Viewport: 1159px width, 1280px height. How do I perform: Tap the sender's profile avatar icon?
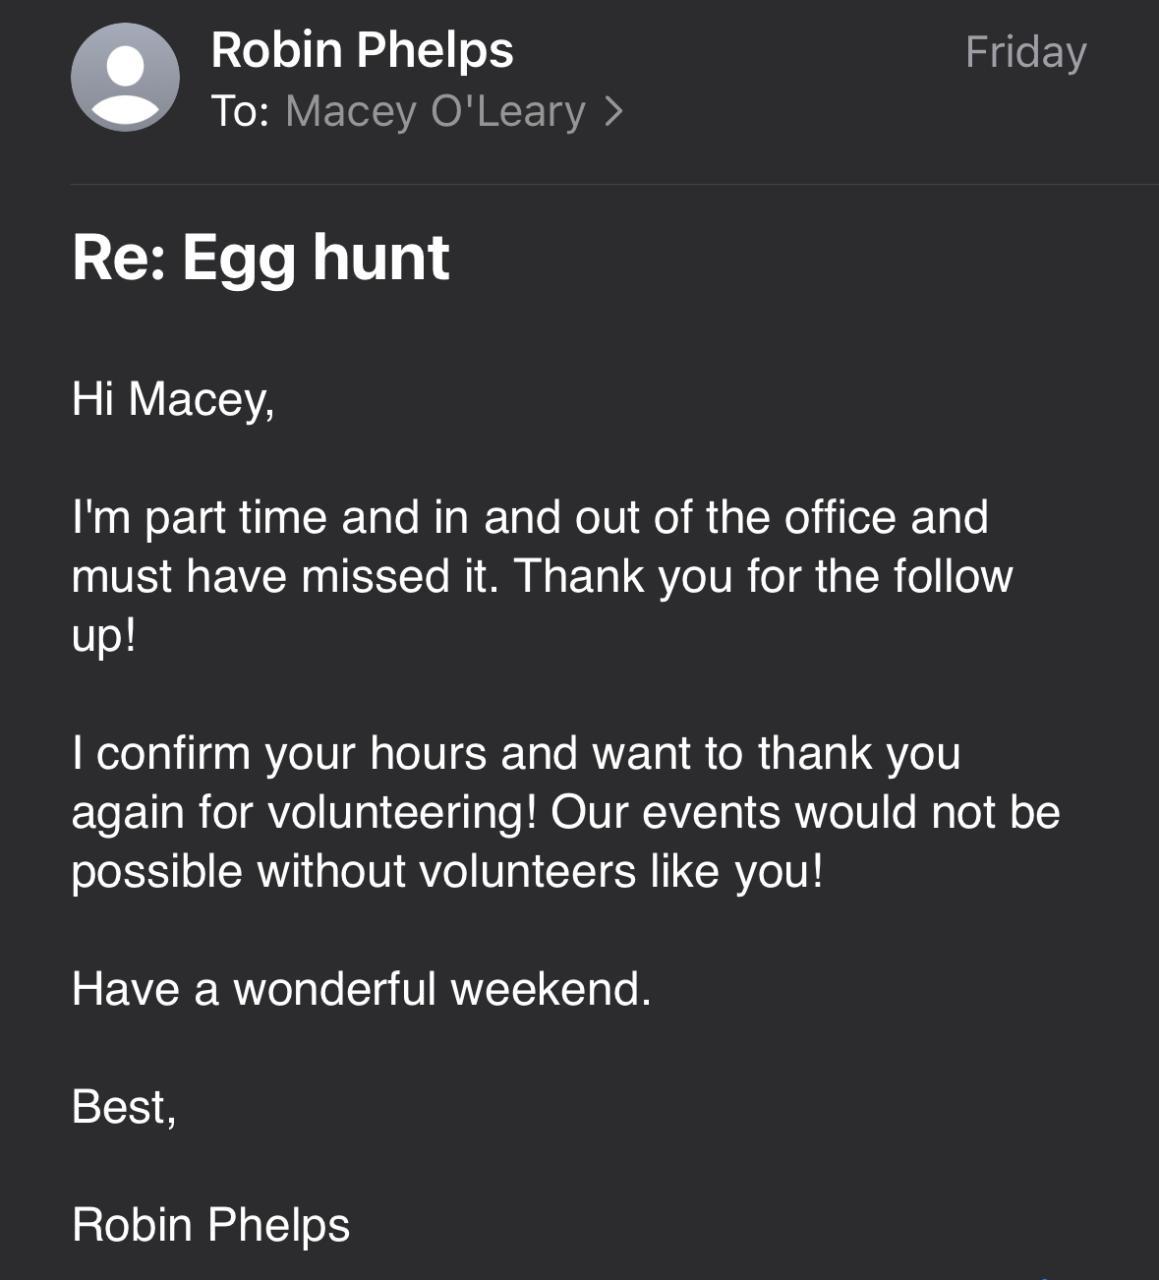tap(125, 78)
